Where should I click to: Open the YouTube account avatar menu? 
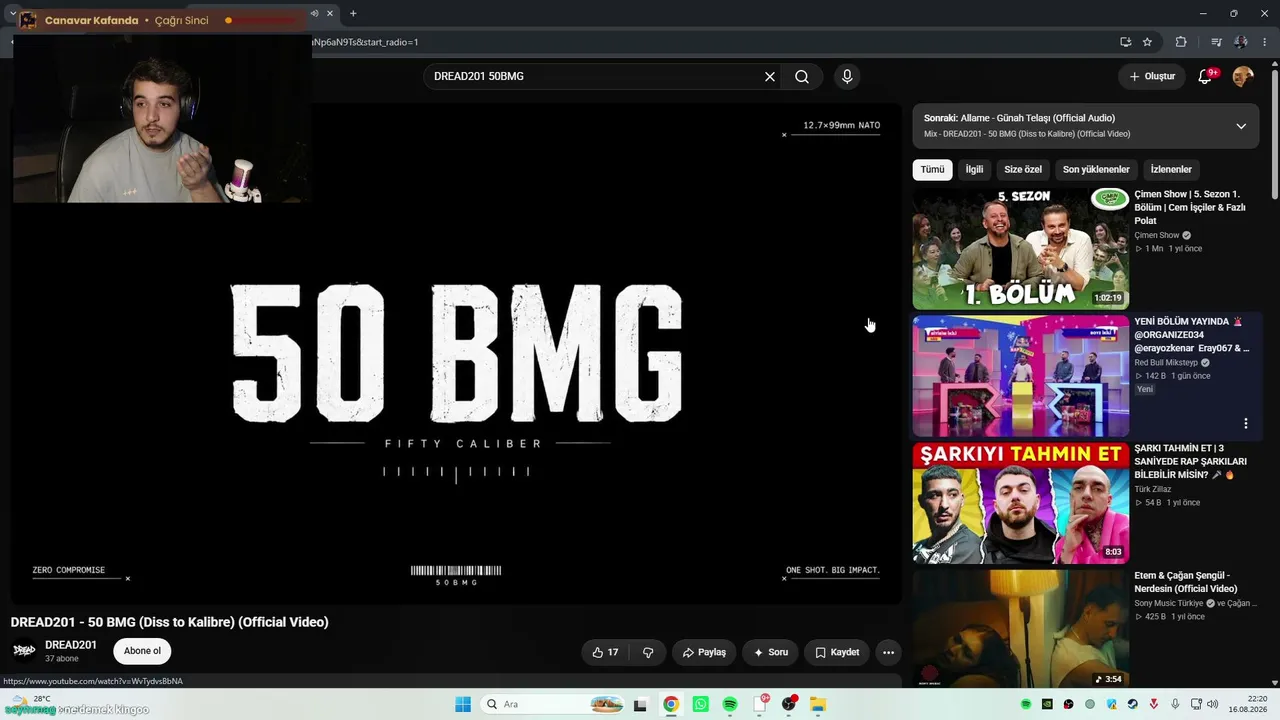click(x=1243, y=76)
